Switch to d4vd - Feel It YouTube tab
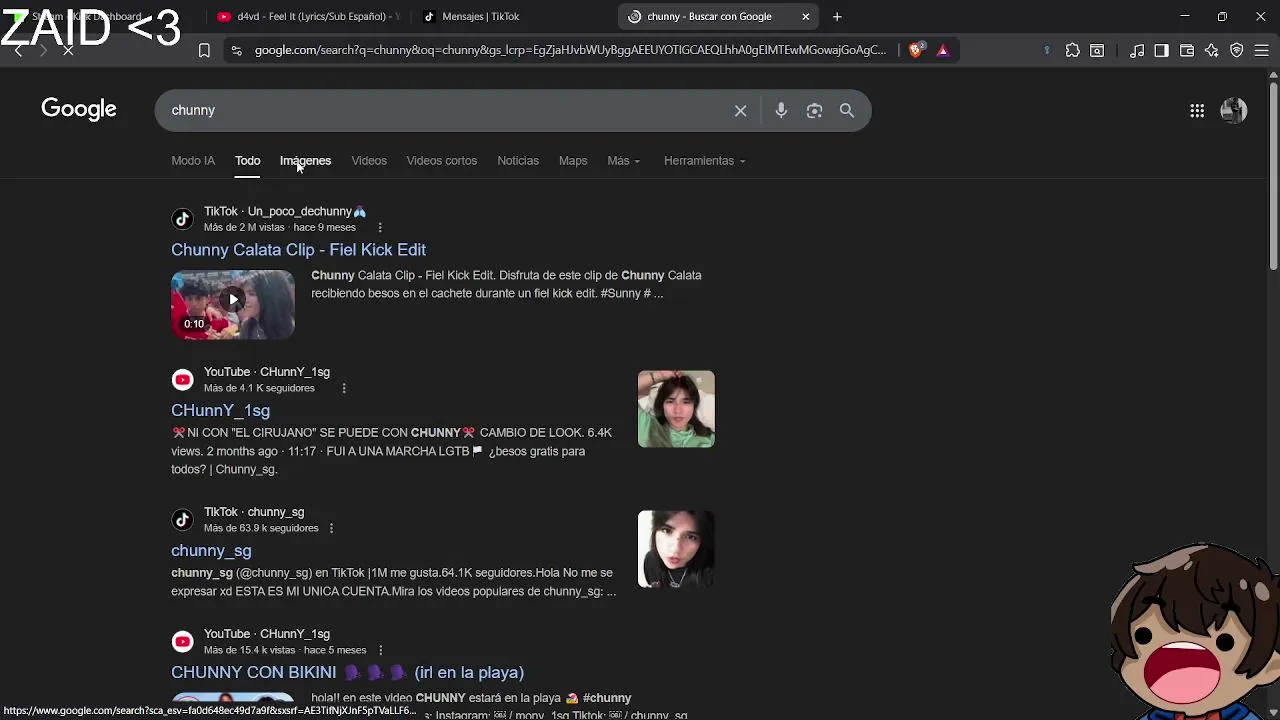The height and width of the screenshot is (720, 1280). [308, 16]
